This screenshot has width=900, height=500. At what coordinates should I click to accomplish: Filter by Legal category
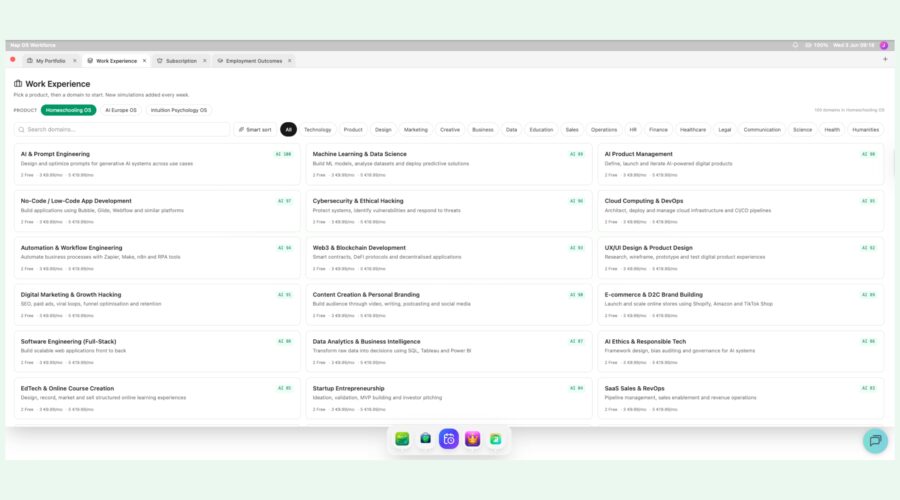[725, 130]
